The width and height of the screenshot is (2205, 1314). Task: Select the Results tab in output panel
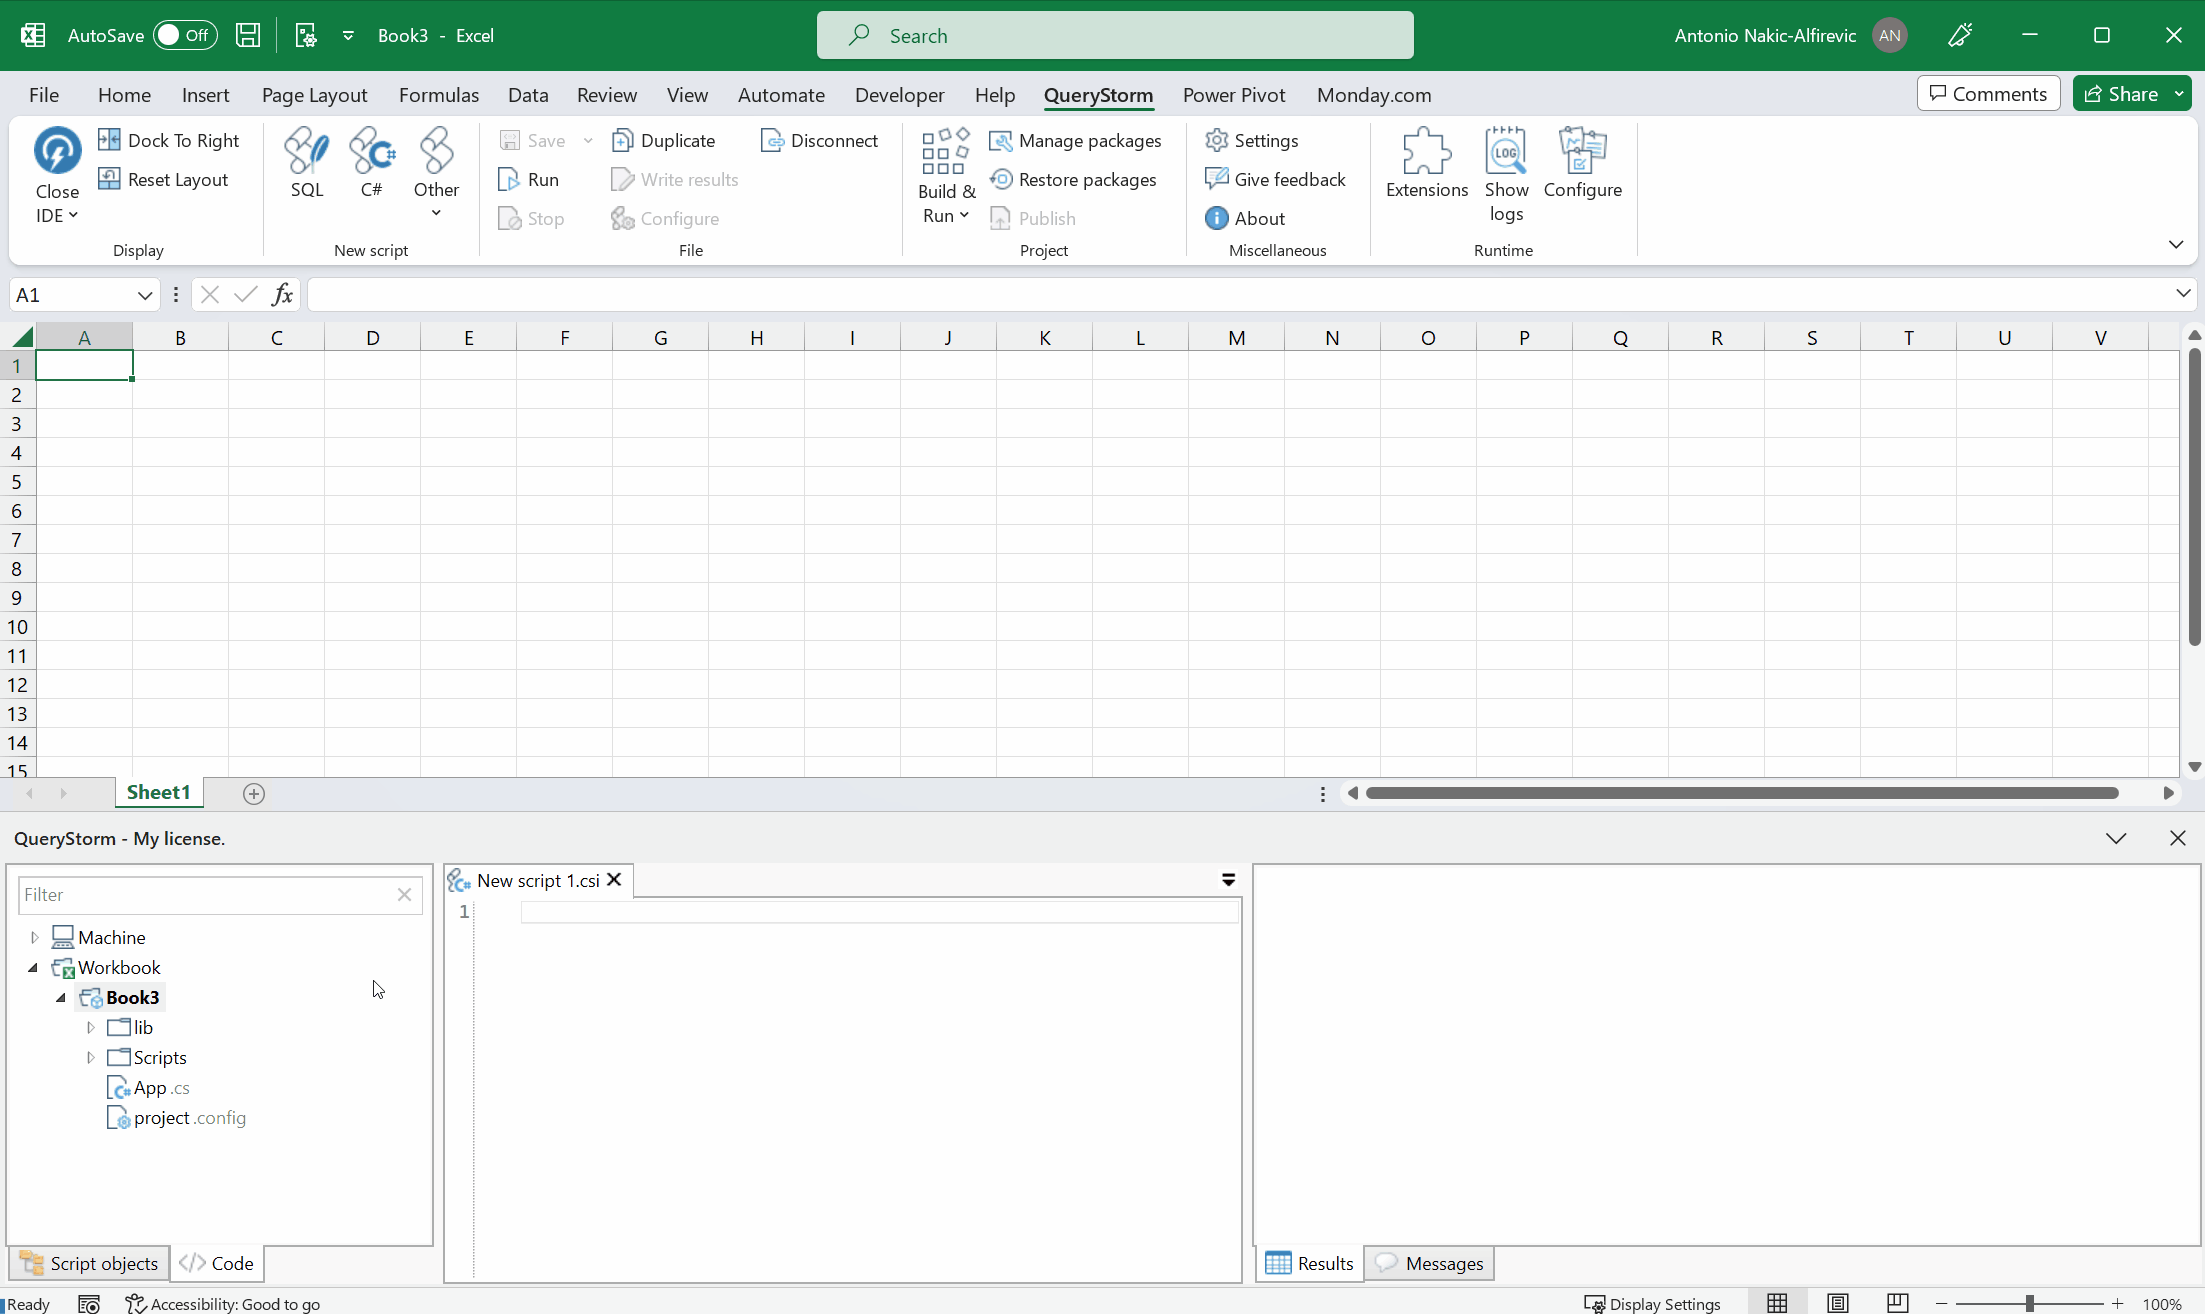[1310, 1262]
